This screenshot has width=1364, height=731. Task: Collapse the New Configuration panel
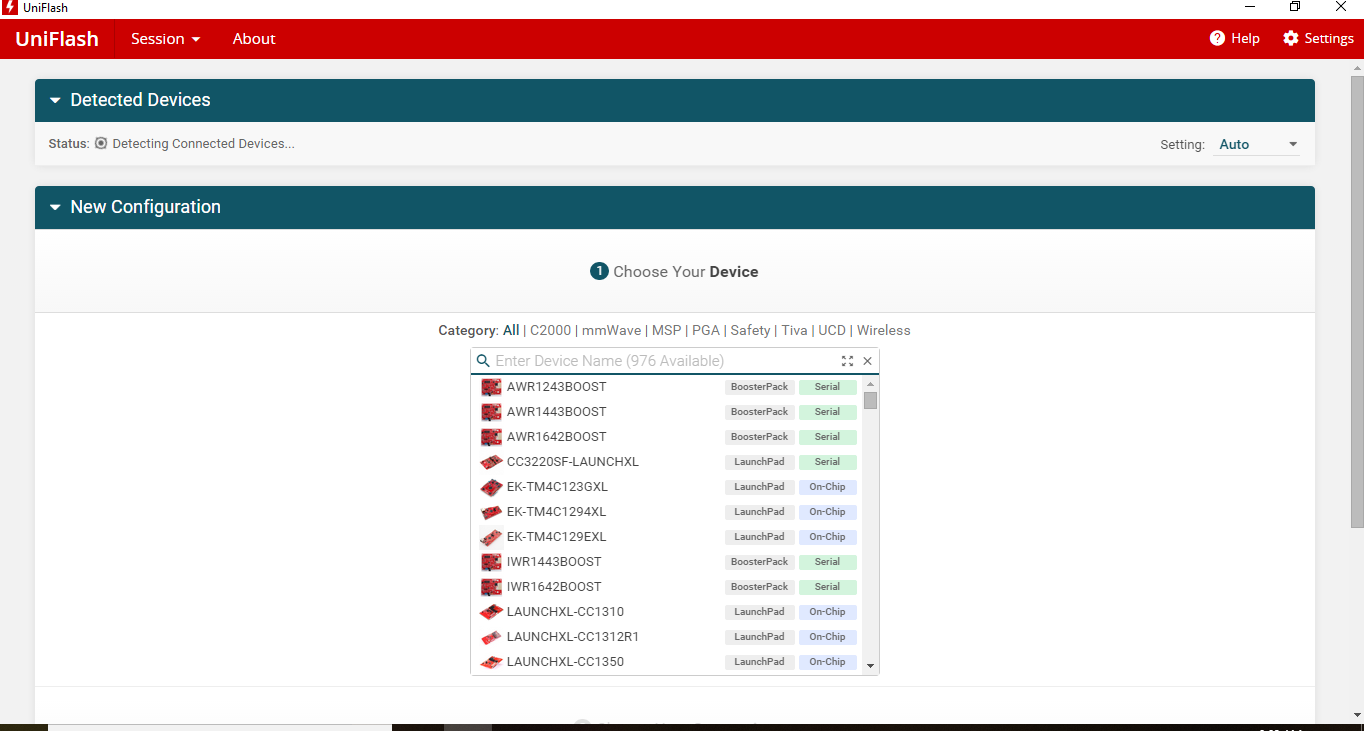(x=55, y=207)
